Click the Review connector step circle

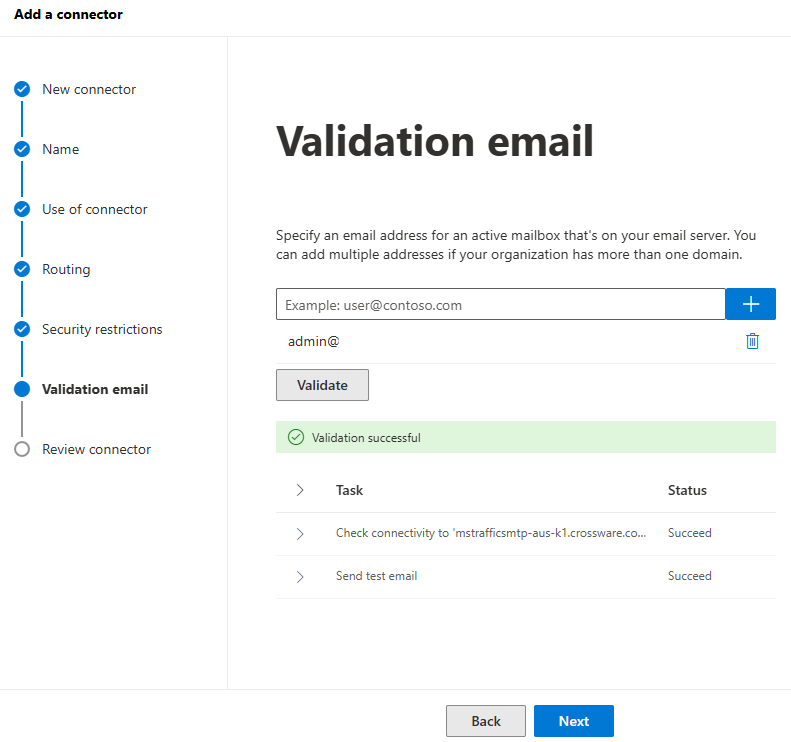point(22,449)
